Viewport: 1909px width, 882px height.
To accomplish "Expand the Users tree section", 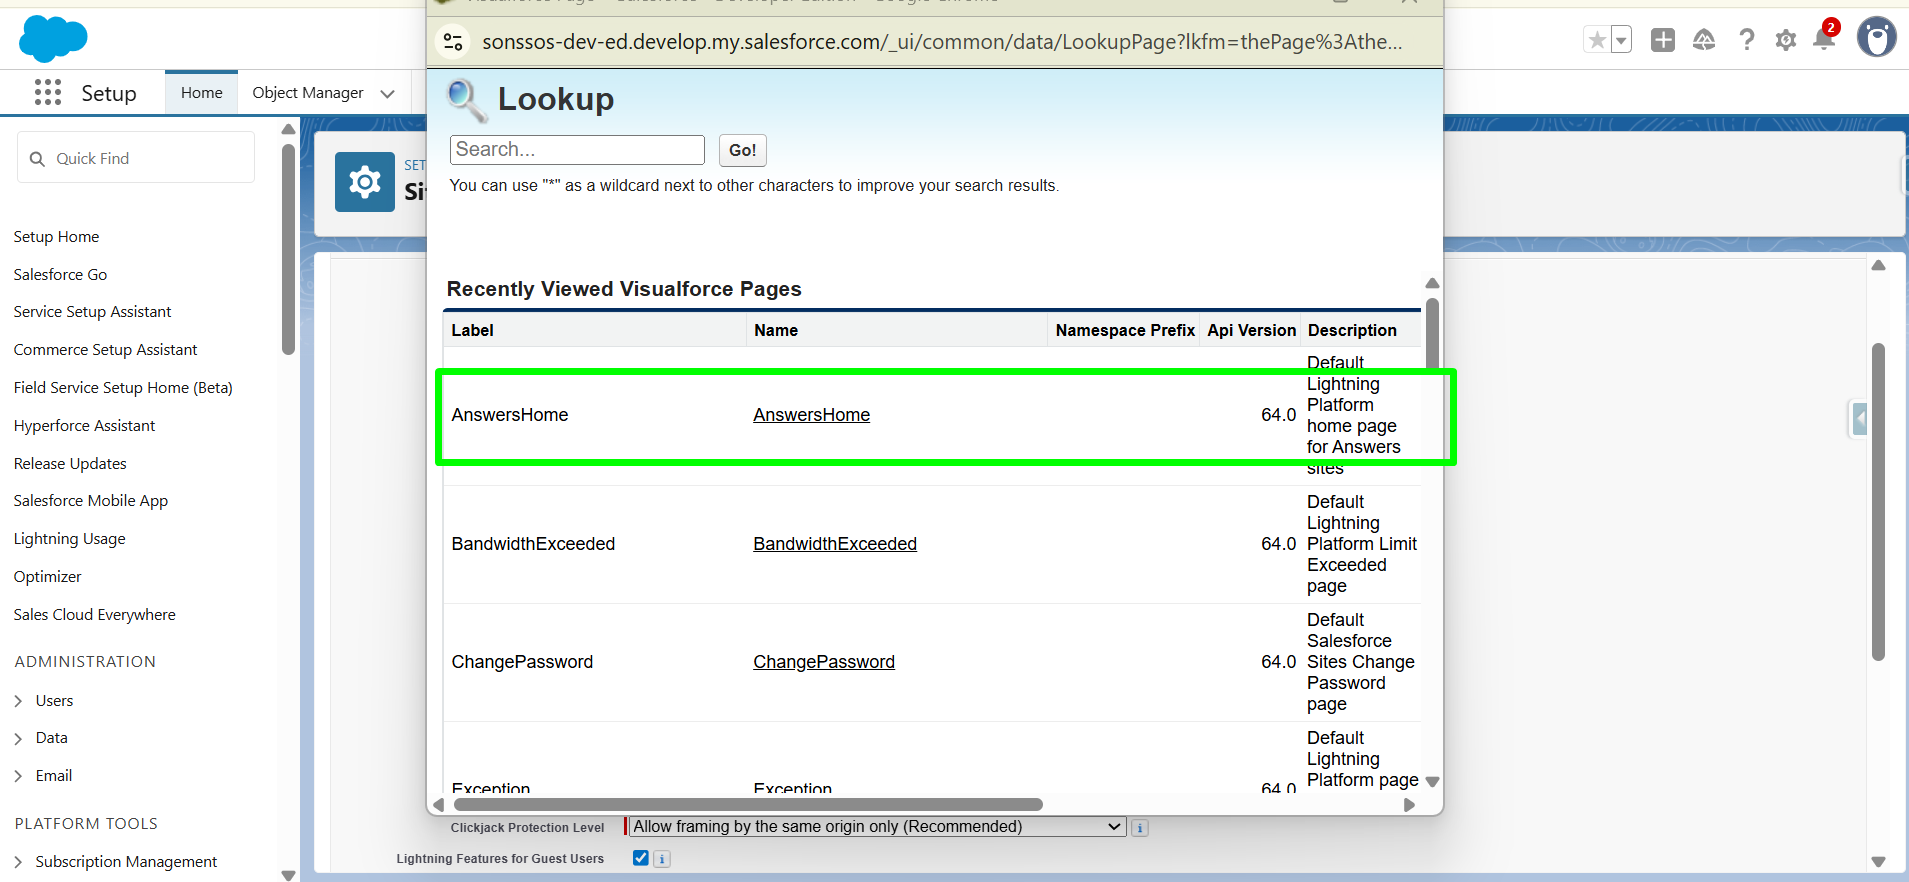I will coord(18,701).
